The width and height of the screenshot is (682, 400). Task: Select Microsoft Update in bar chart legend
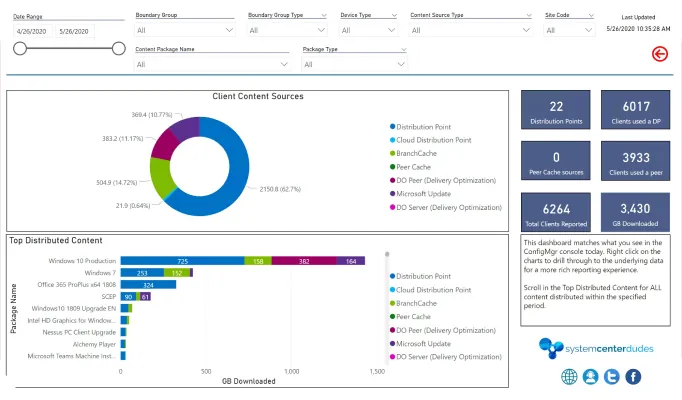pos(423,343)
